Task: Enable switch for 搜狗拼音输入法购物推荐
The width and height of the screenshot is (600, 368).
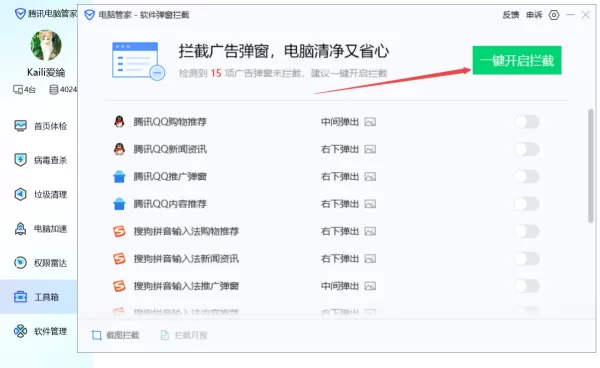Action: click(x=527, y=231)
